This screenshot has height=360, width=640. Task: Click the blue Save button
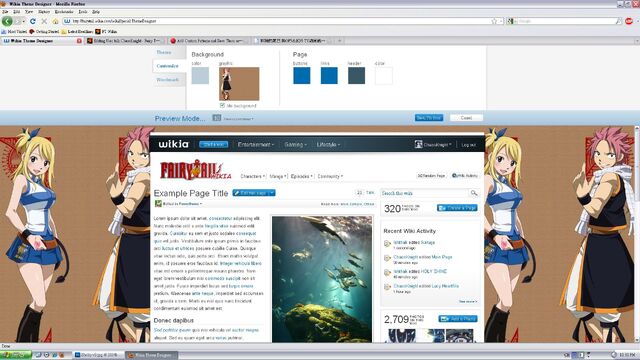click(429, 118)
